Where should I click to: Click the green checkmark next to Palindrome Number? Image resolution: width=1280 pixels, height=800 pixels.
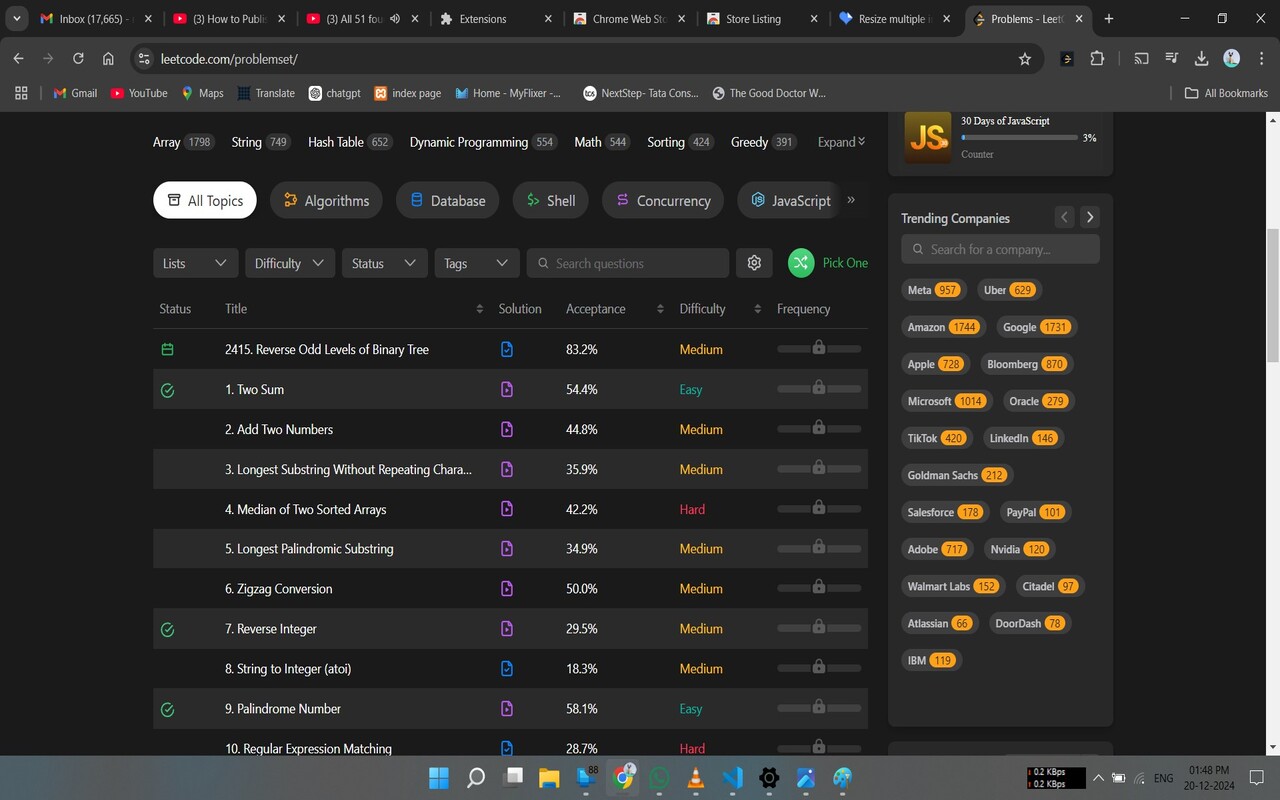point(167,708)
